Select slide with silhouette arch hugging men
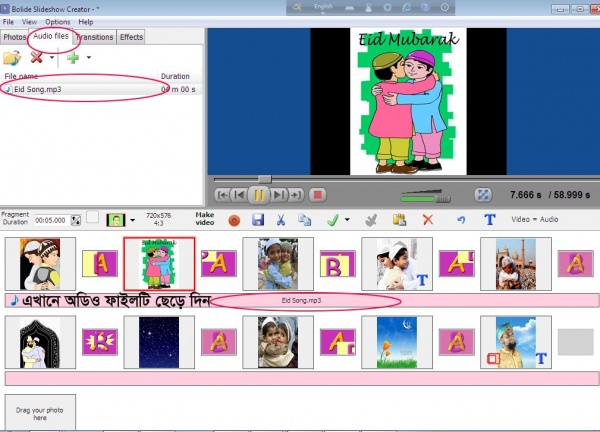This screenshot has width=600, height=432. coord(40,342)
